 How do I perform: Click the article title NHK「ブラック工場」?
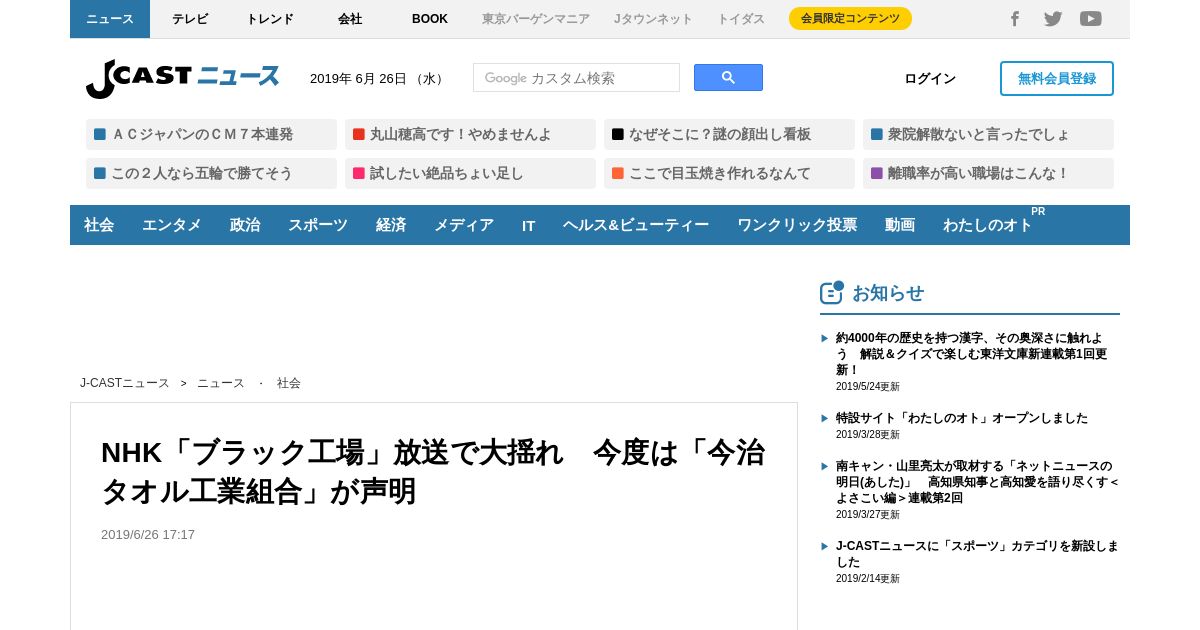pyautogui.click(x=433, y=472)
